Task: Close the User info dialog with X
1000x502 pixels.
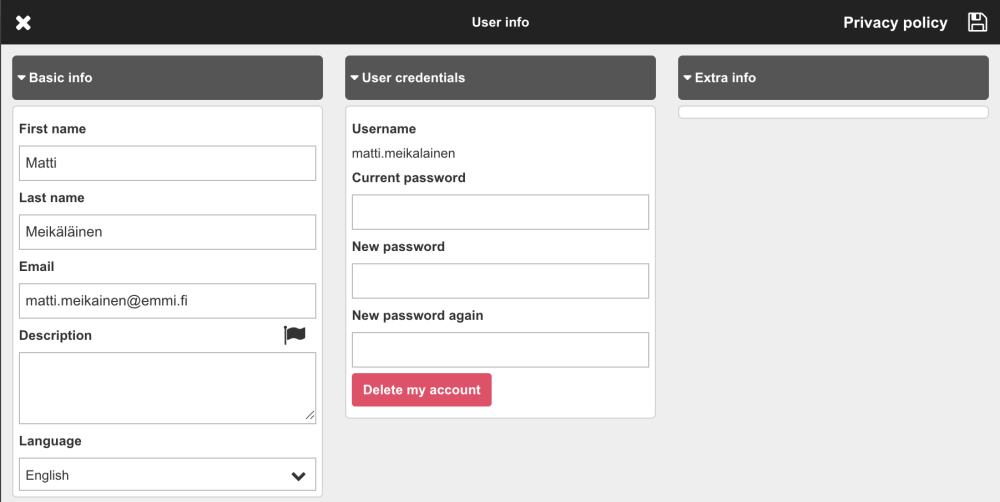Action: (x=23, y=22)
